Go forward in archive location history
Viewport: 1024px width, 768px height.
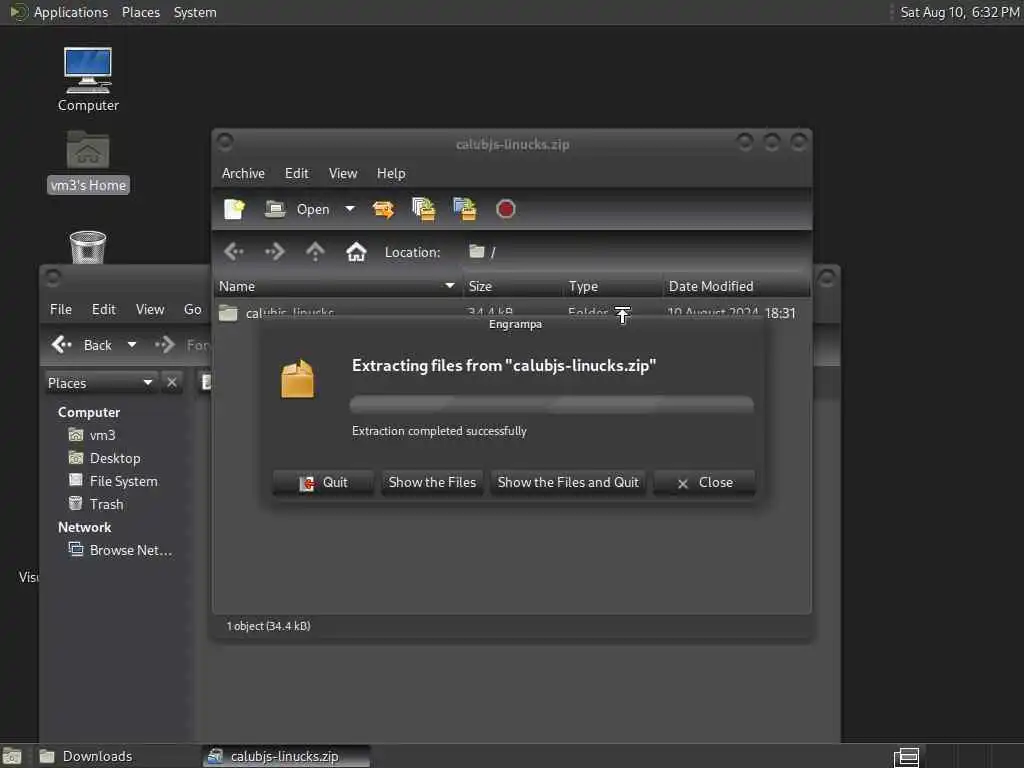click(x=275, y=251)
